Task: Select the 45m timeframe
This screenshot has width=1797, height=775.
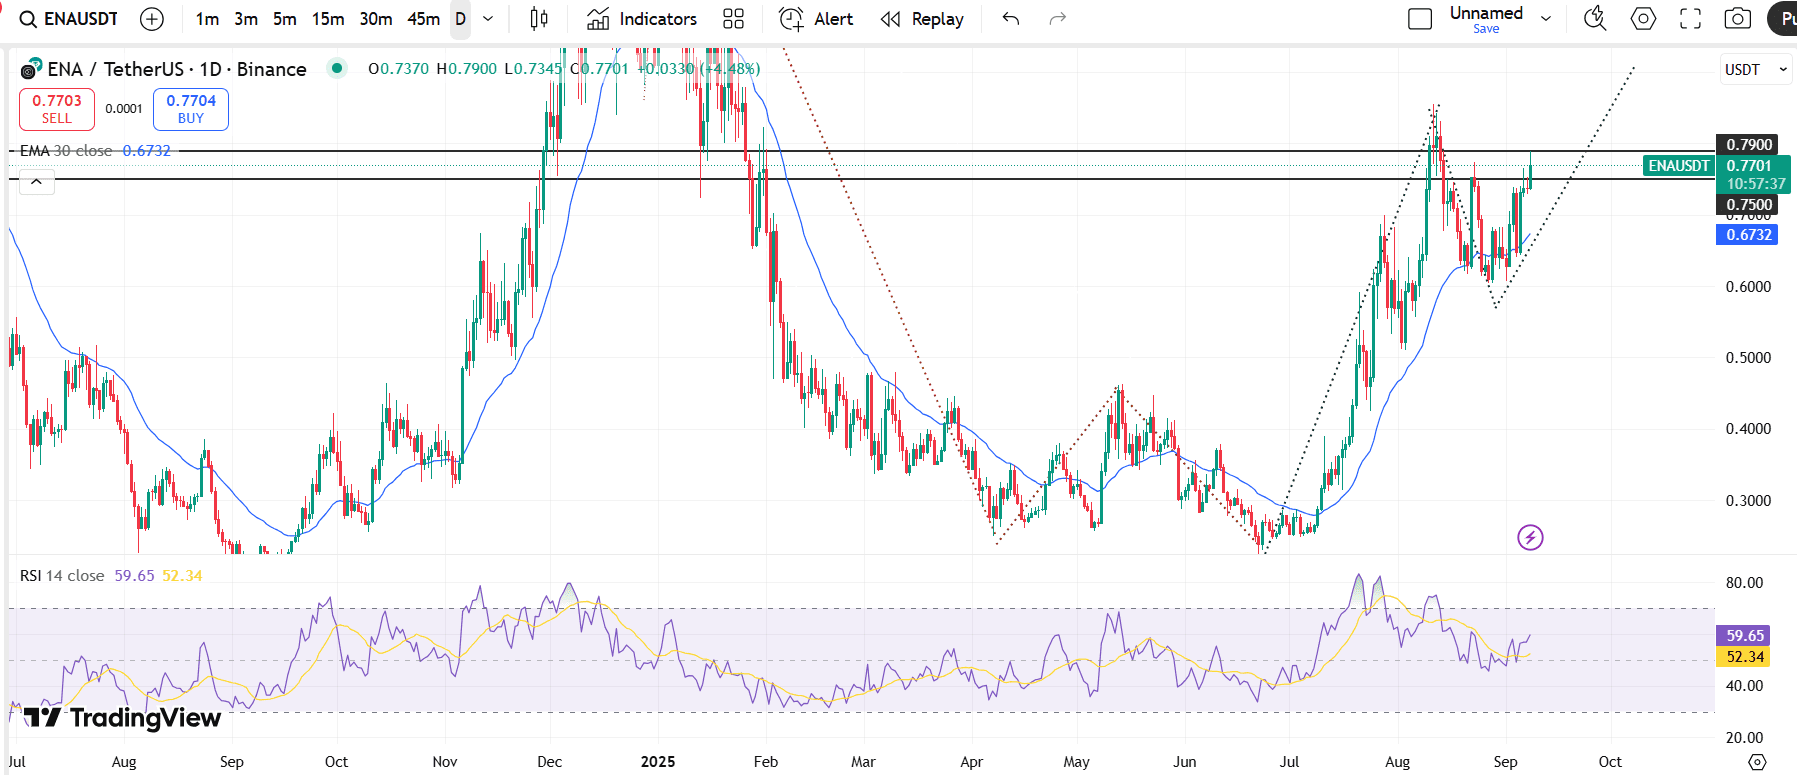Action: click(423, 19)
